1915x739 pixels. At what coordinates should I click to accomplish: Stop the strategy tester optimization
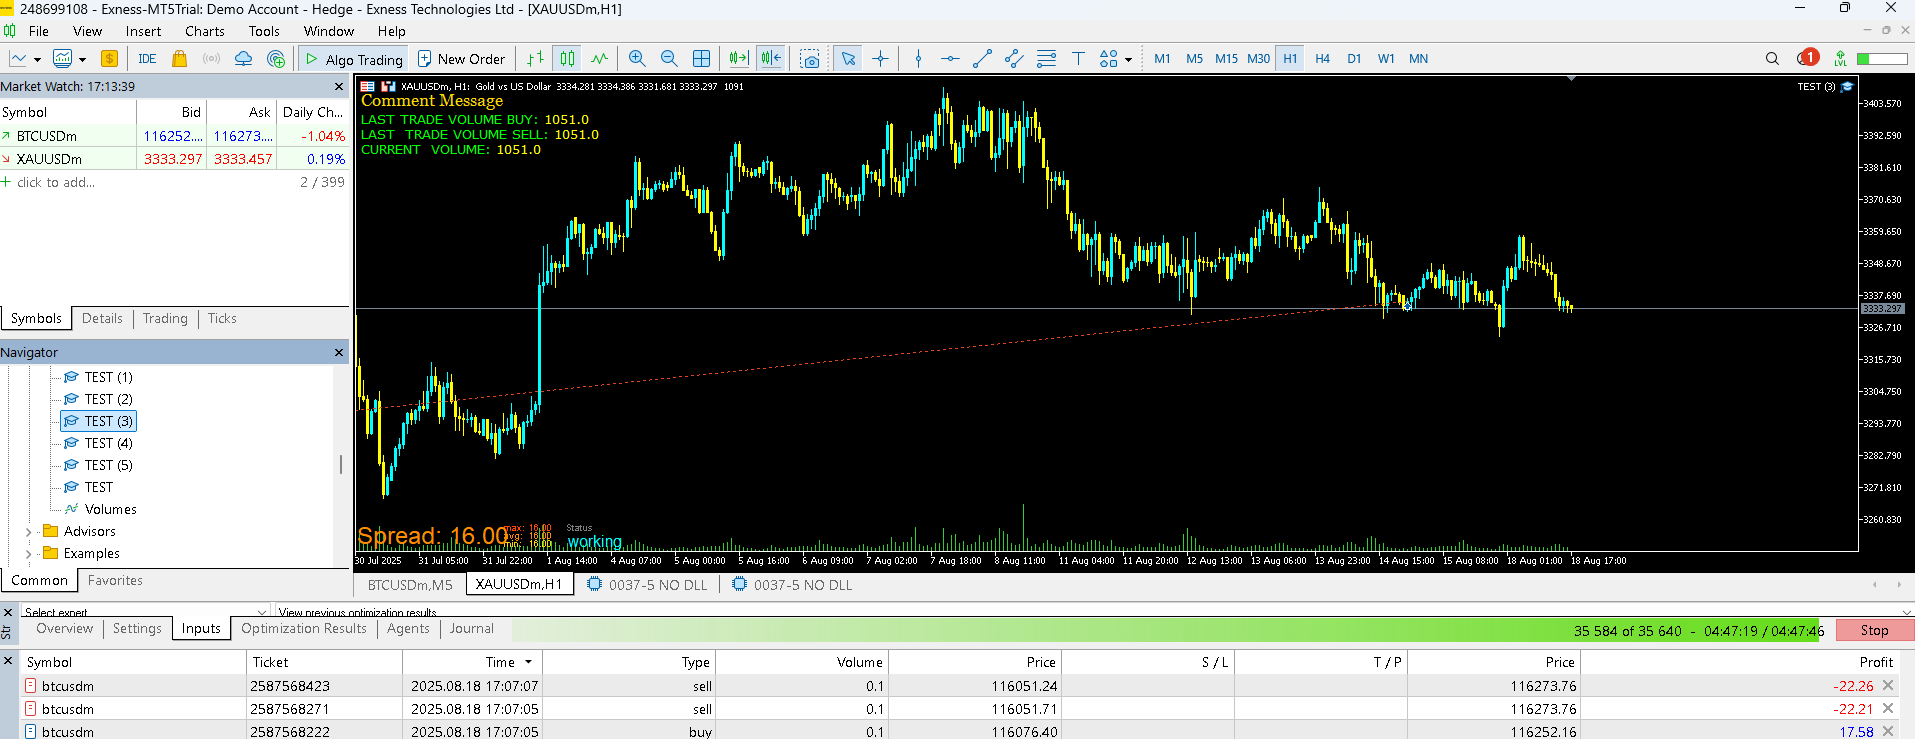[x=1874, y=630]
